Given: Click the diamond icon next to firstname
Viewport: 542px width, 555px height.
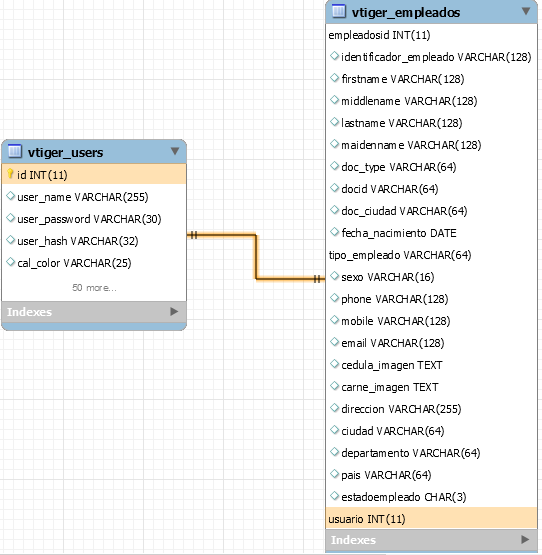Looking at the screenshot, I should coord(335,78).
